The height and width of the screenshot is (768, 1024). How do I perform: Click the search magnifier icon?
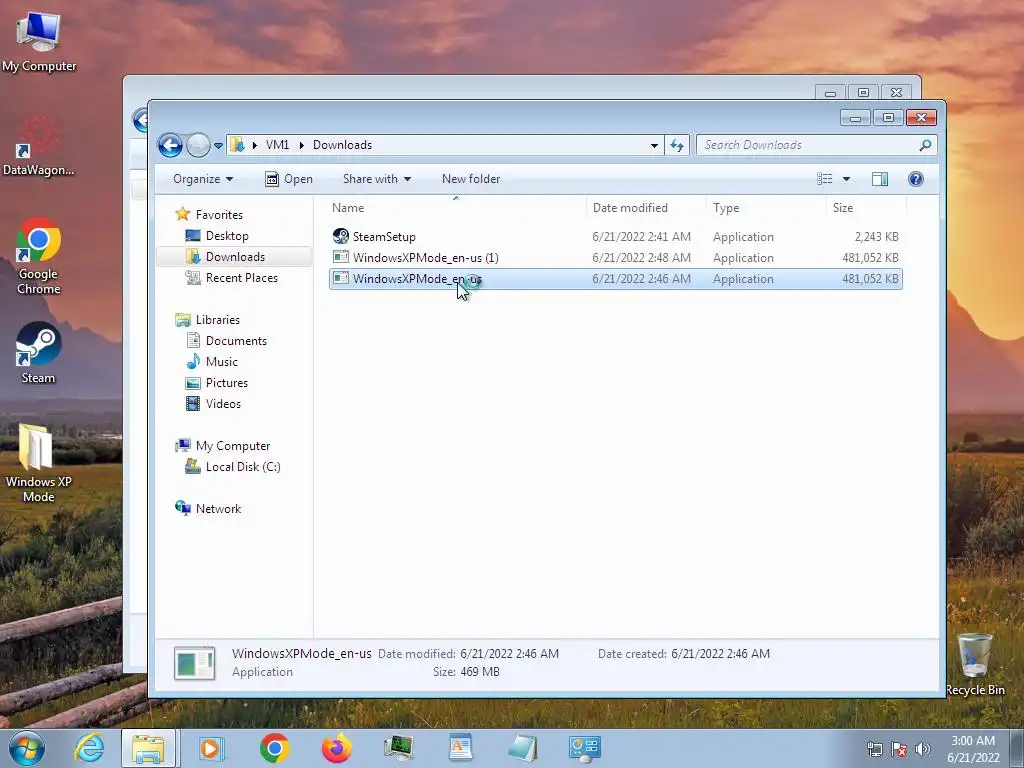pyautogui.click(x=925, y=145)
